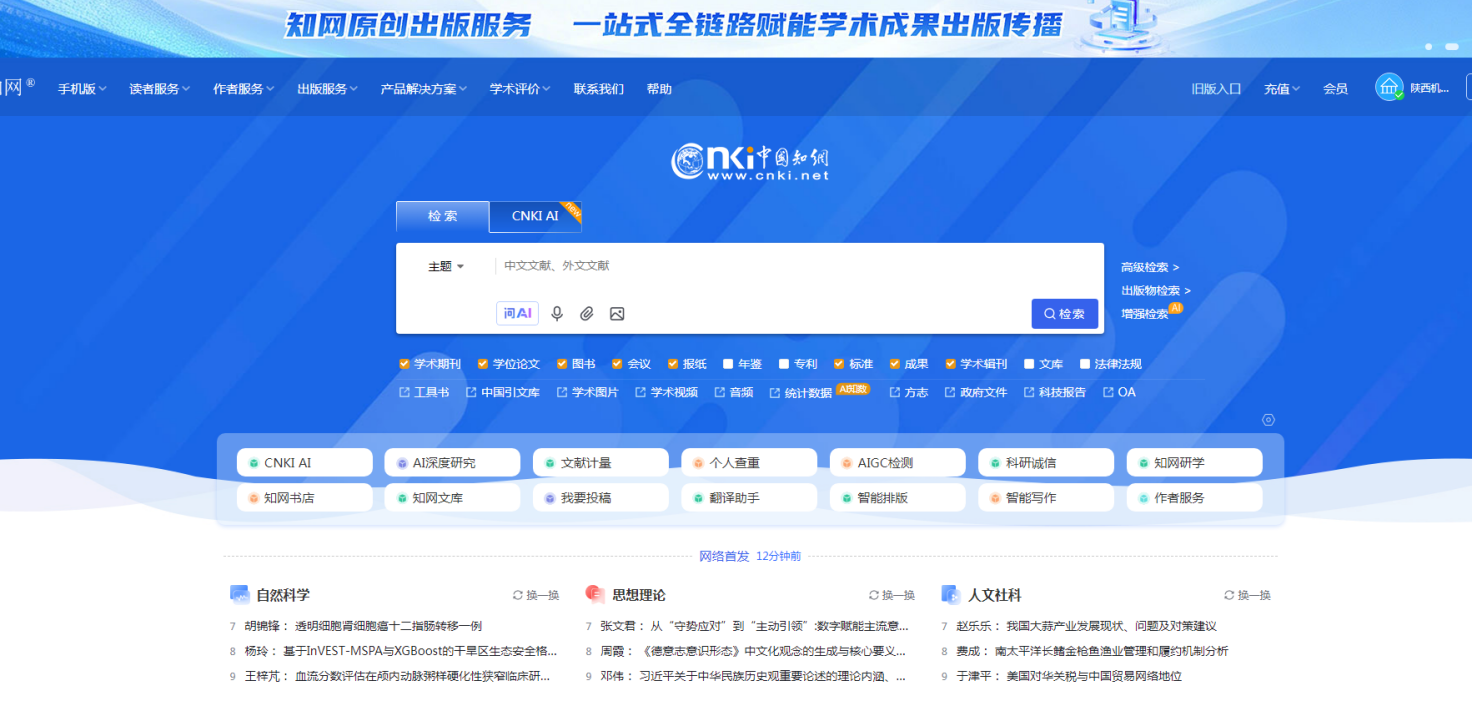The height and width of the screenshot is (701, 1472).
Task: Open the CNKI AI shortcut tile
Action: [x=304, y=463]
